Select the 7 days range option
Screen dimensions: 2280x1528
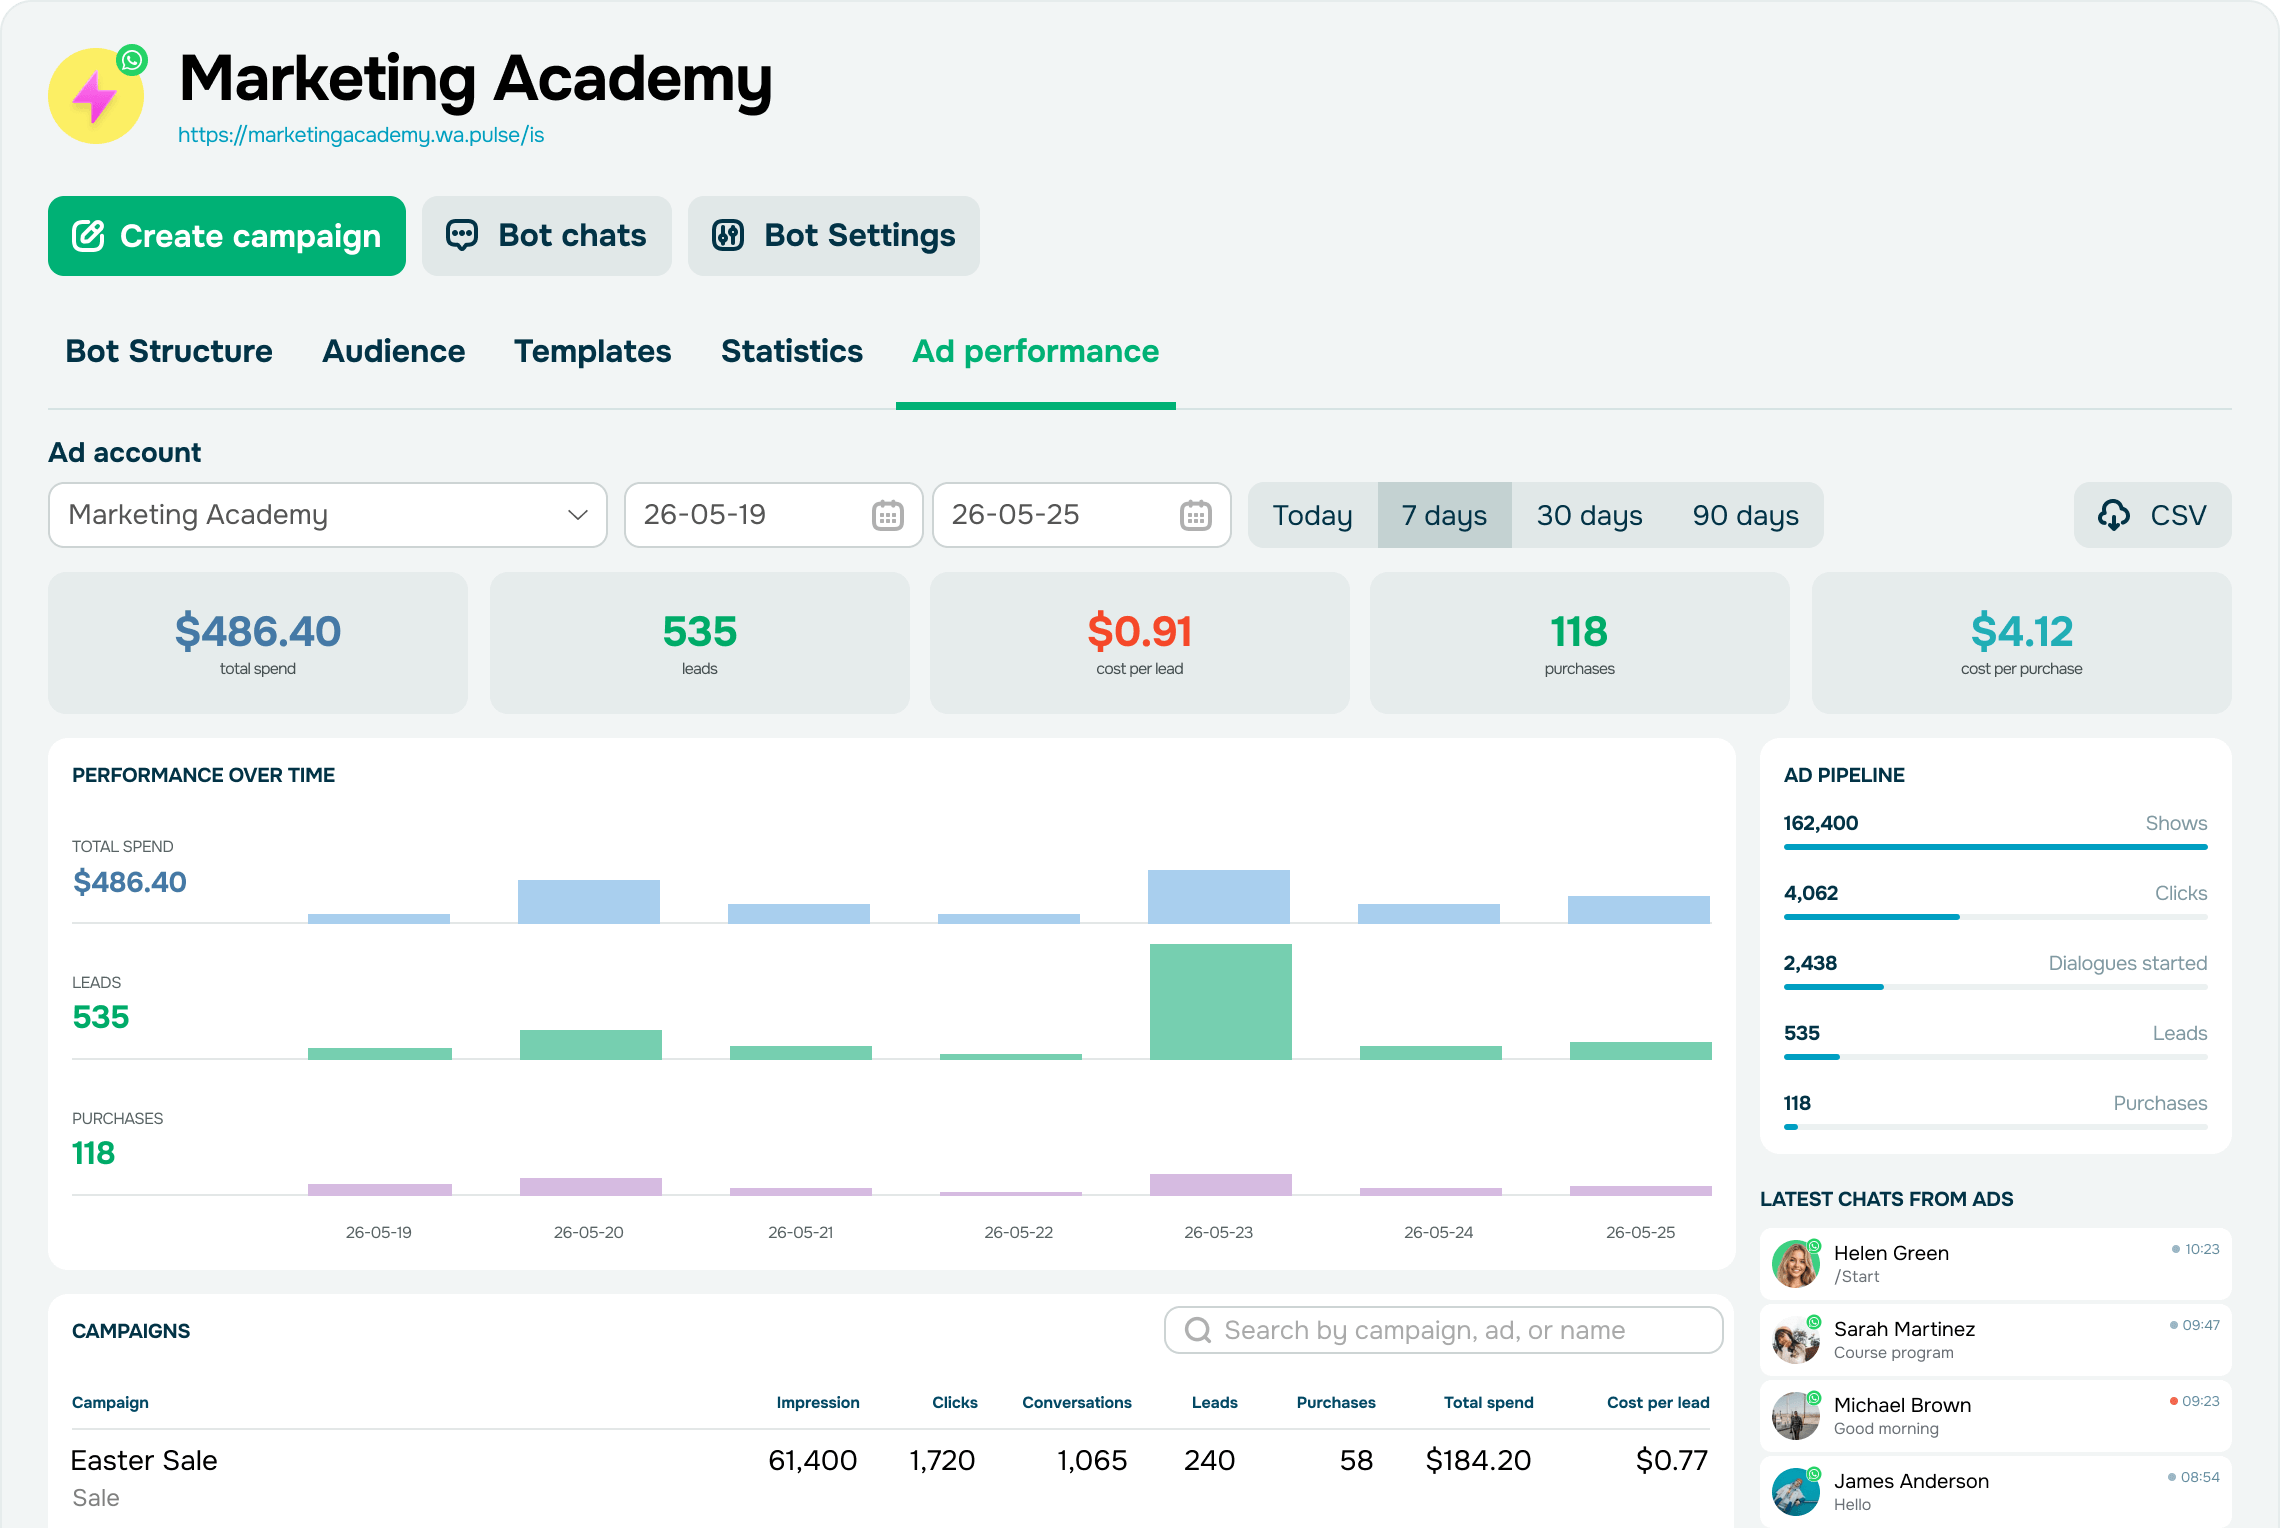coord(1444,515)
